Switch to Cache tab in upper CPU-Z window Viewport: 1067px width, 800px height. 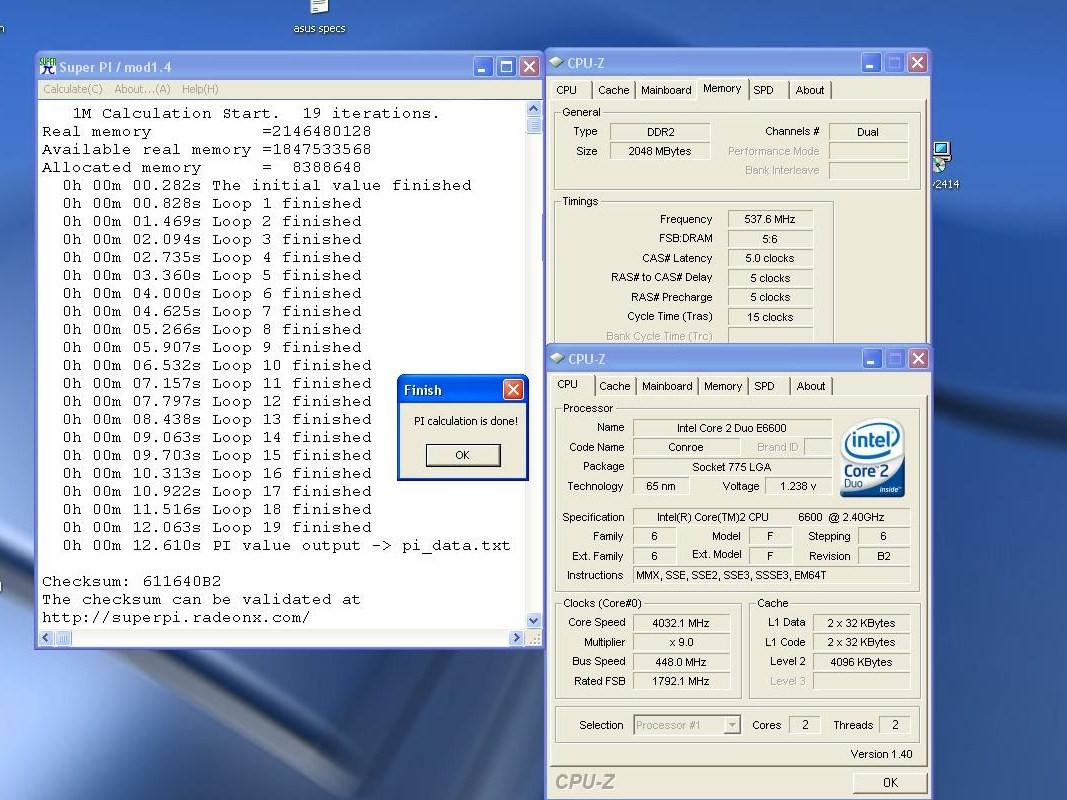(614, 90)
